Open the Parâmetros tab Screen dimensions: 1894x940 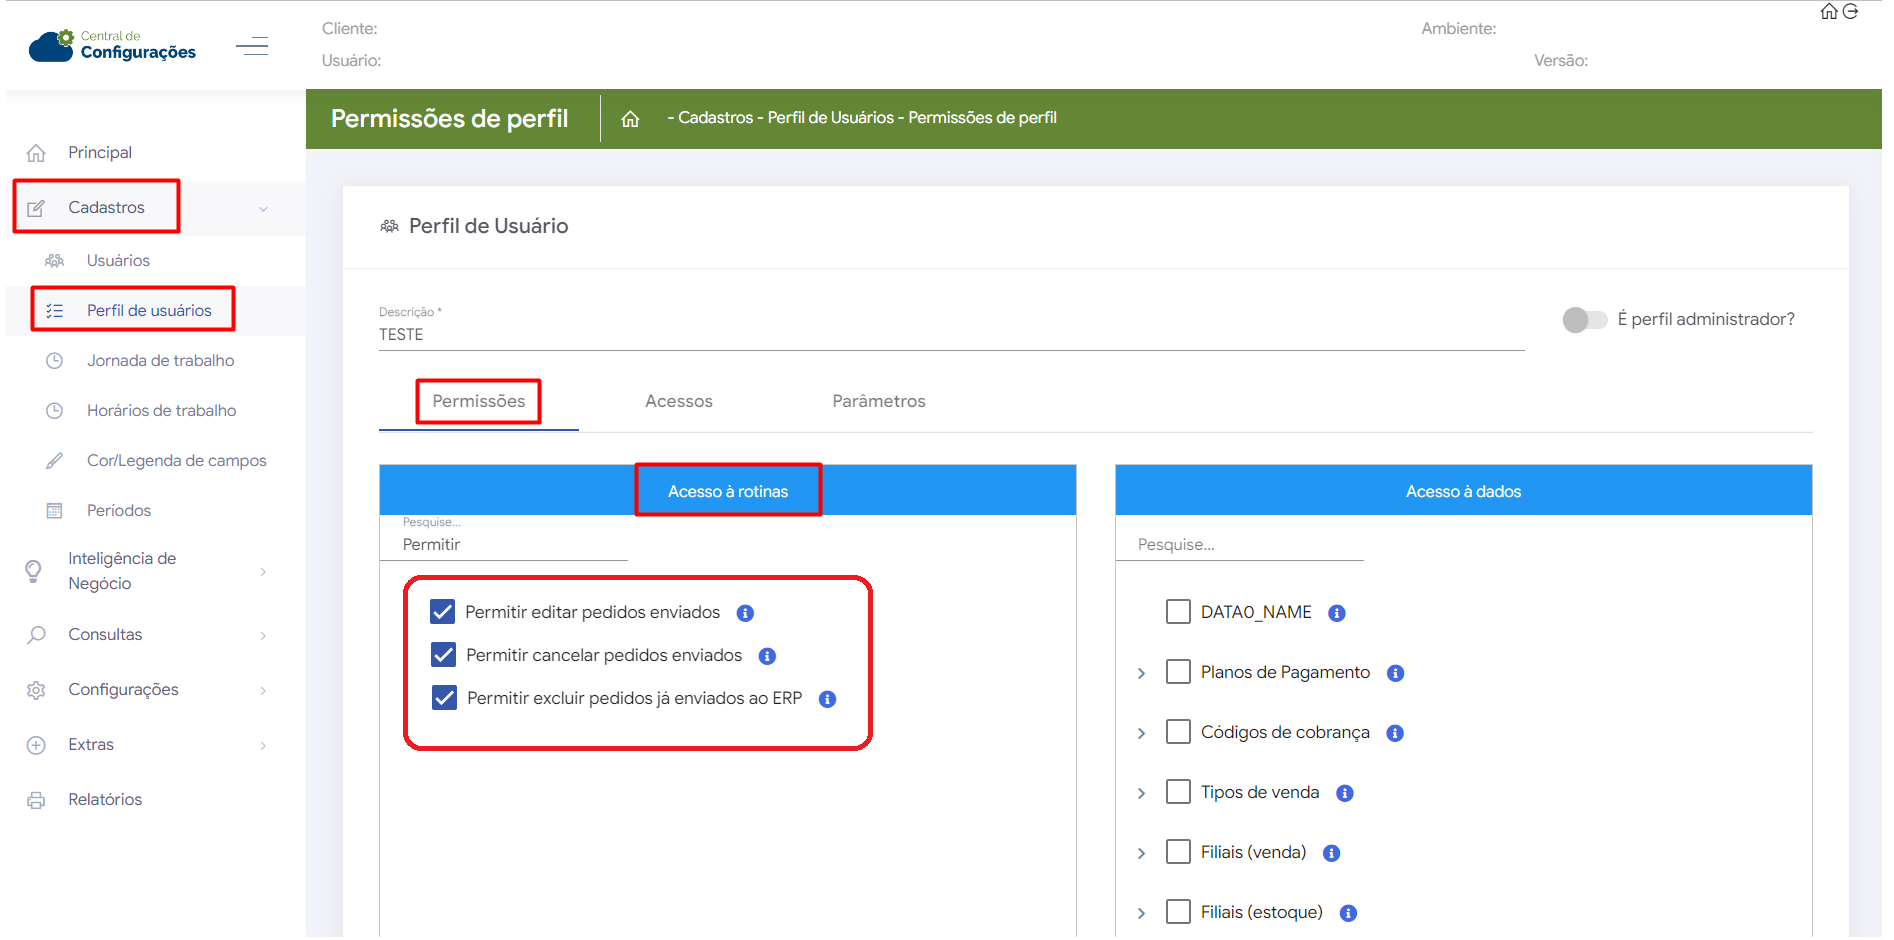click(878, 401)
